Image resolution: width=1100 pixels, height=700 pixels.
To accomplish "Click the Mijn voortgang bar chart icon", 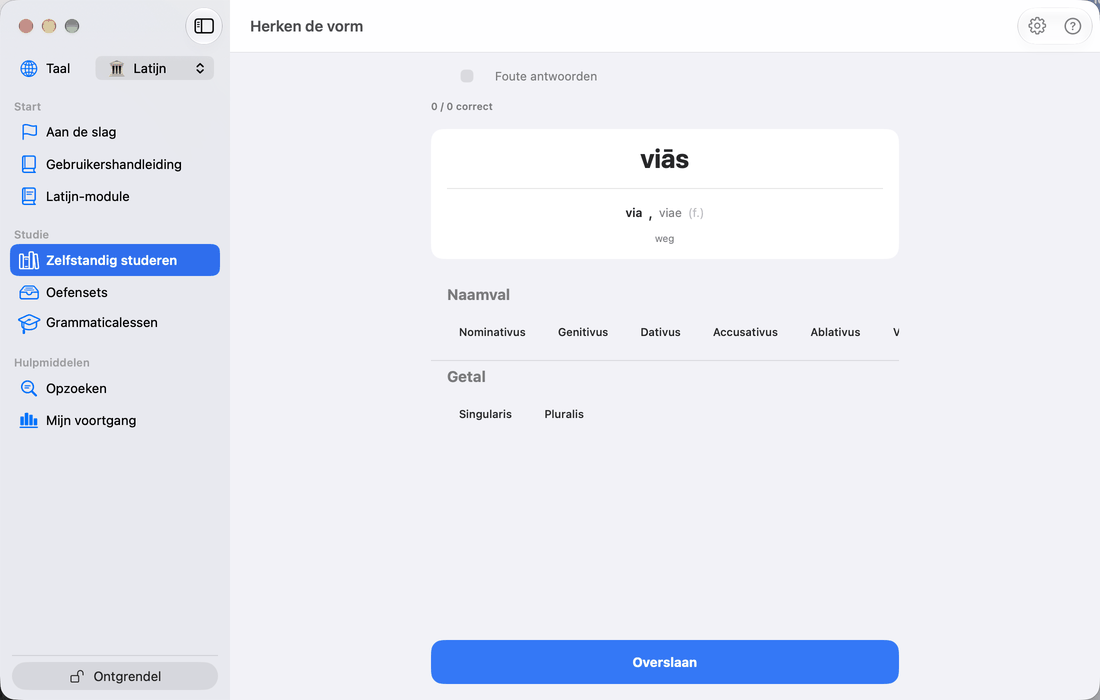I will pyautogui.click(x=29, y=420).
